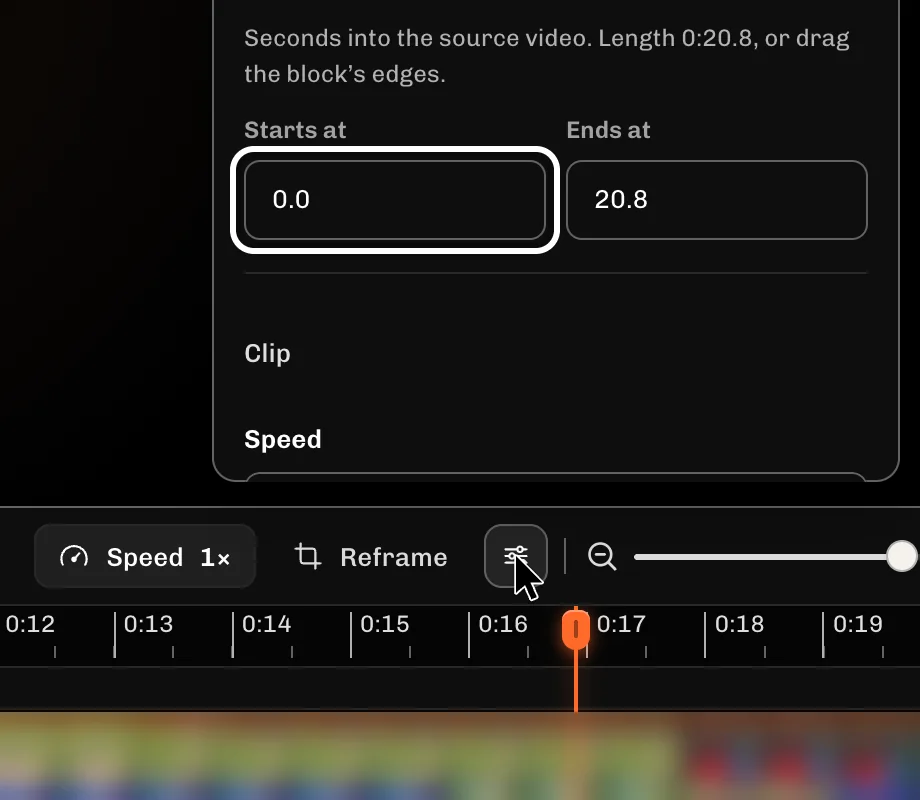Click the timeline zoom slider handle
The height and width of the screenshot is (800, 920).
(x=902, y=556)
